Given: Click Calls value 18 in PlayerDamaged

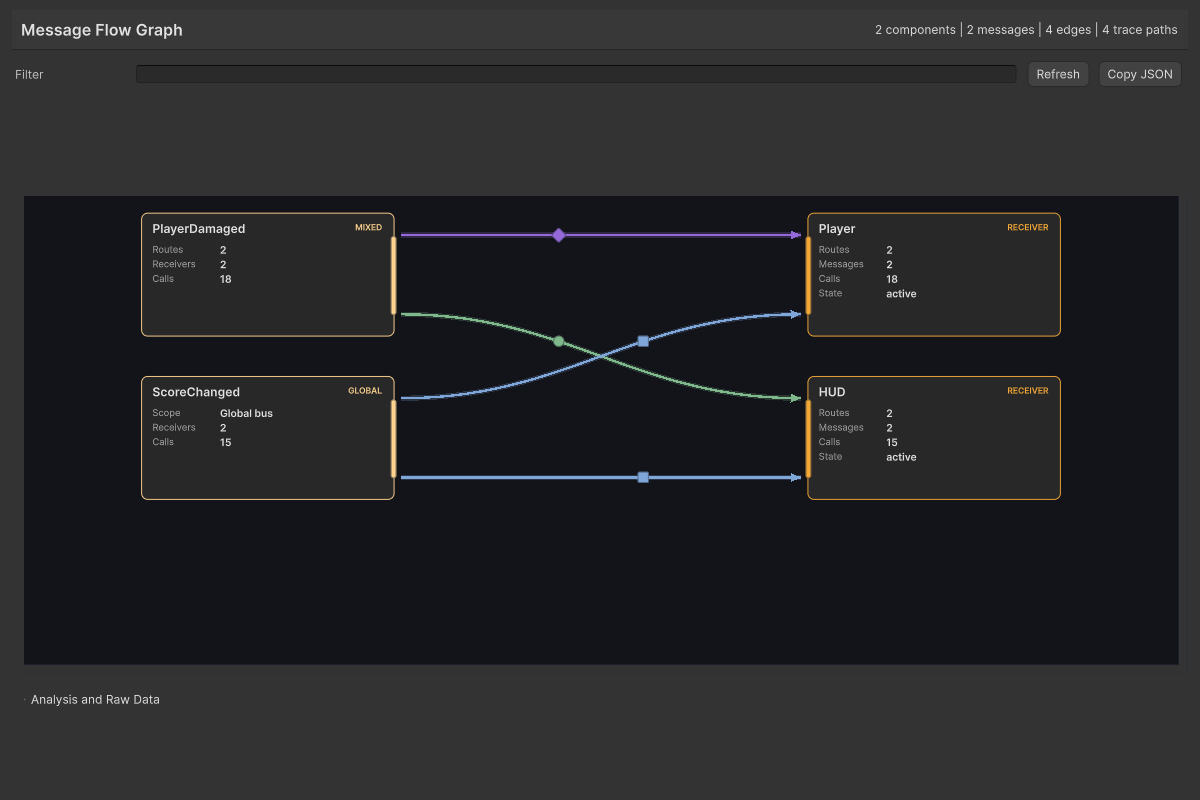Looking at the screenshot, I should pyautogui.click(x=226, y=279).
